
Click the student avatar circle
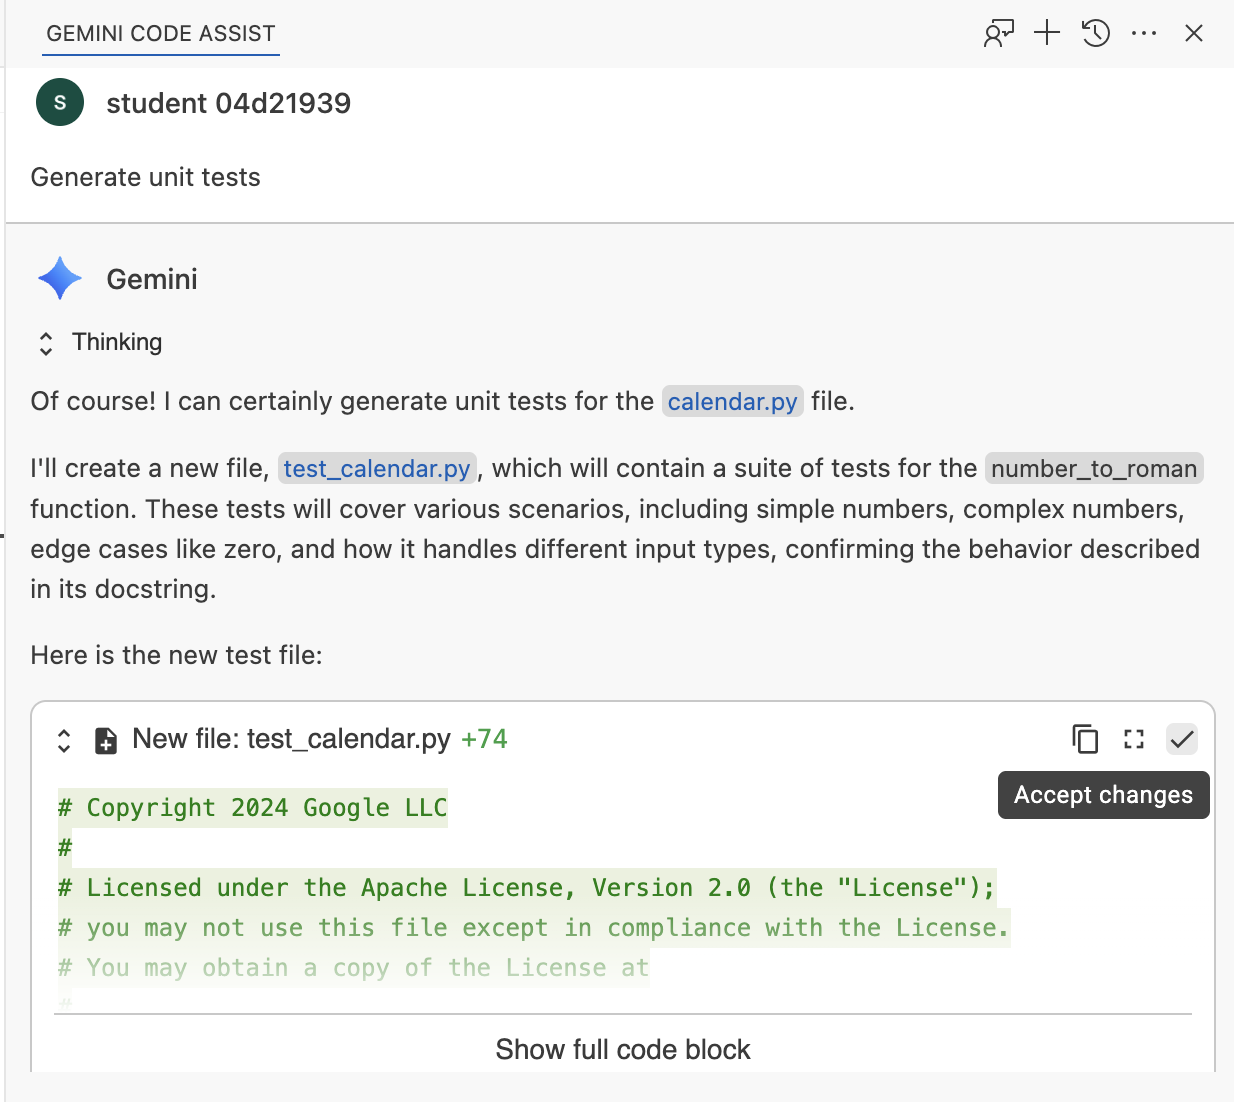click(60, 102)
